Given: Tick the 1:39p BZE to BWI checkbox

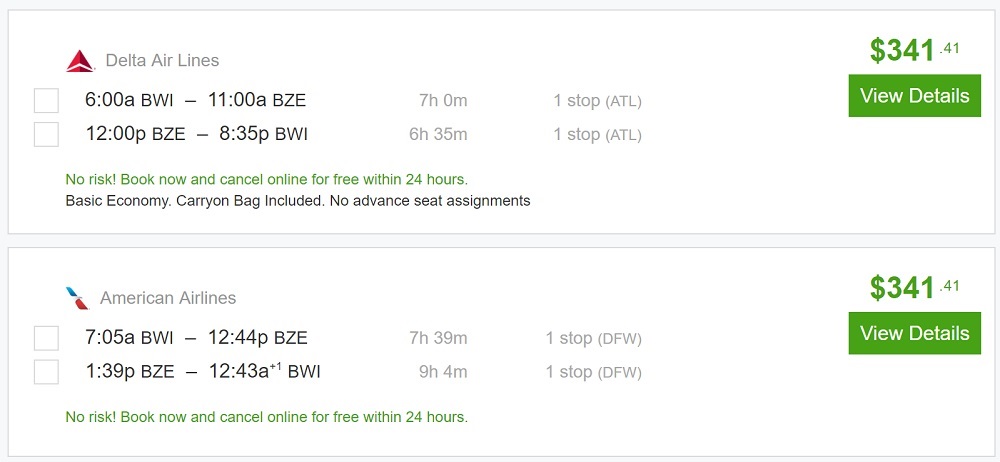Looking at the screenshot, I should click(x=46, y=372).
